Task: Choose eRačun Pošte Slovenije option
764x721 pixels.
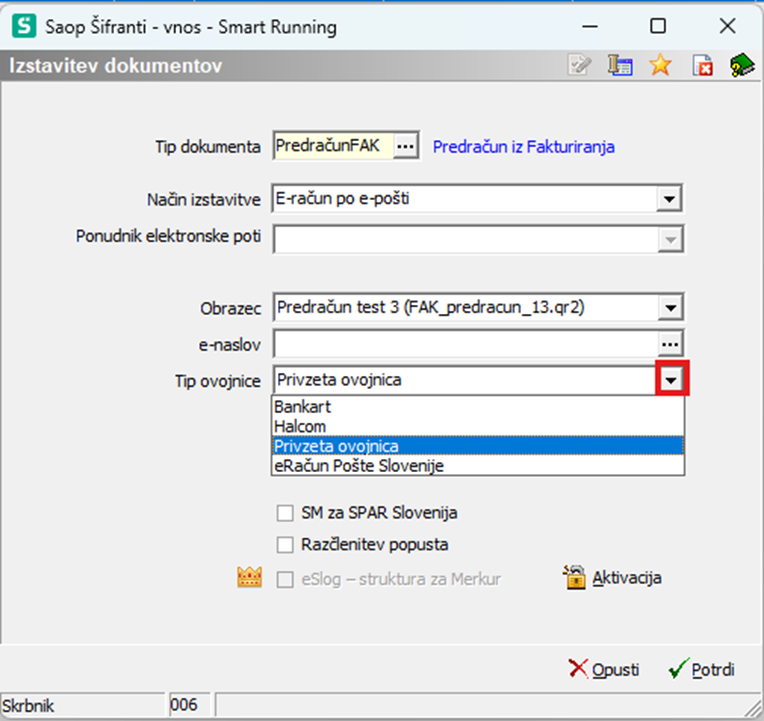Action: coord(478,465)
